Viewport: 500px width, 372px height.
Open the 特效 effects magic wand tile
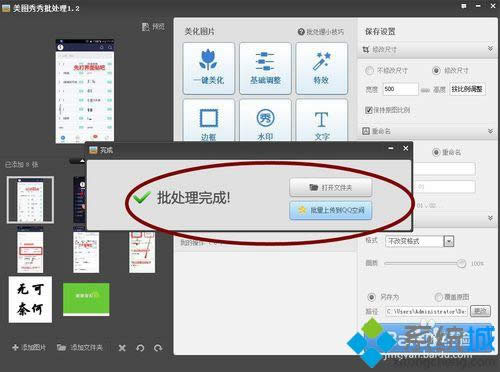322,68
